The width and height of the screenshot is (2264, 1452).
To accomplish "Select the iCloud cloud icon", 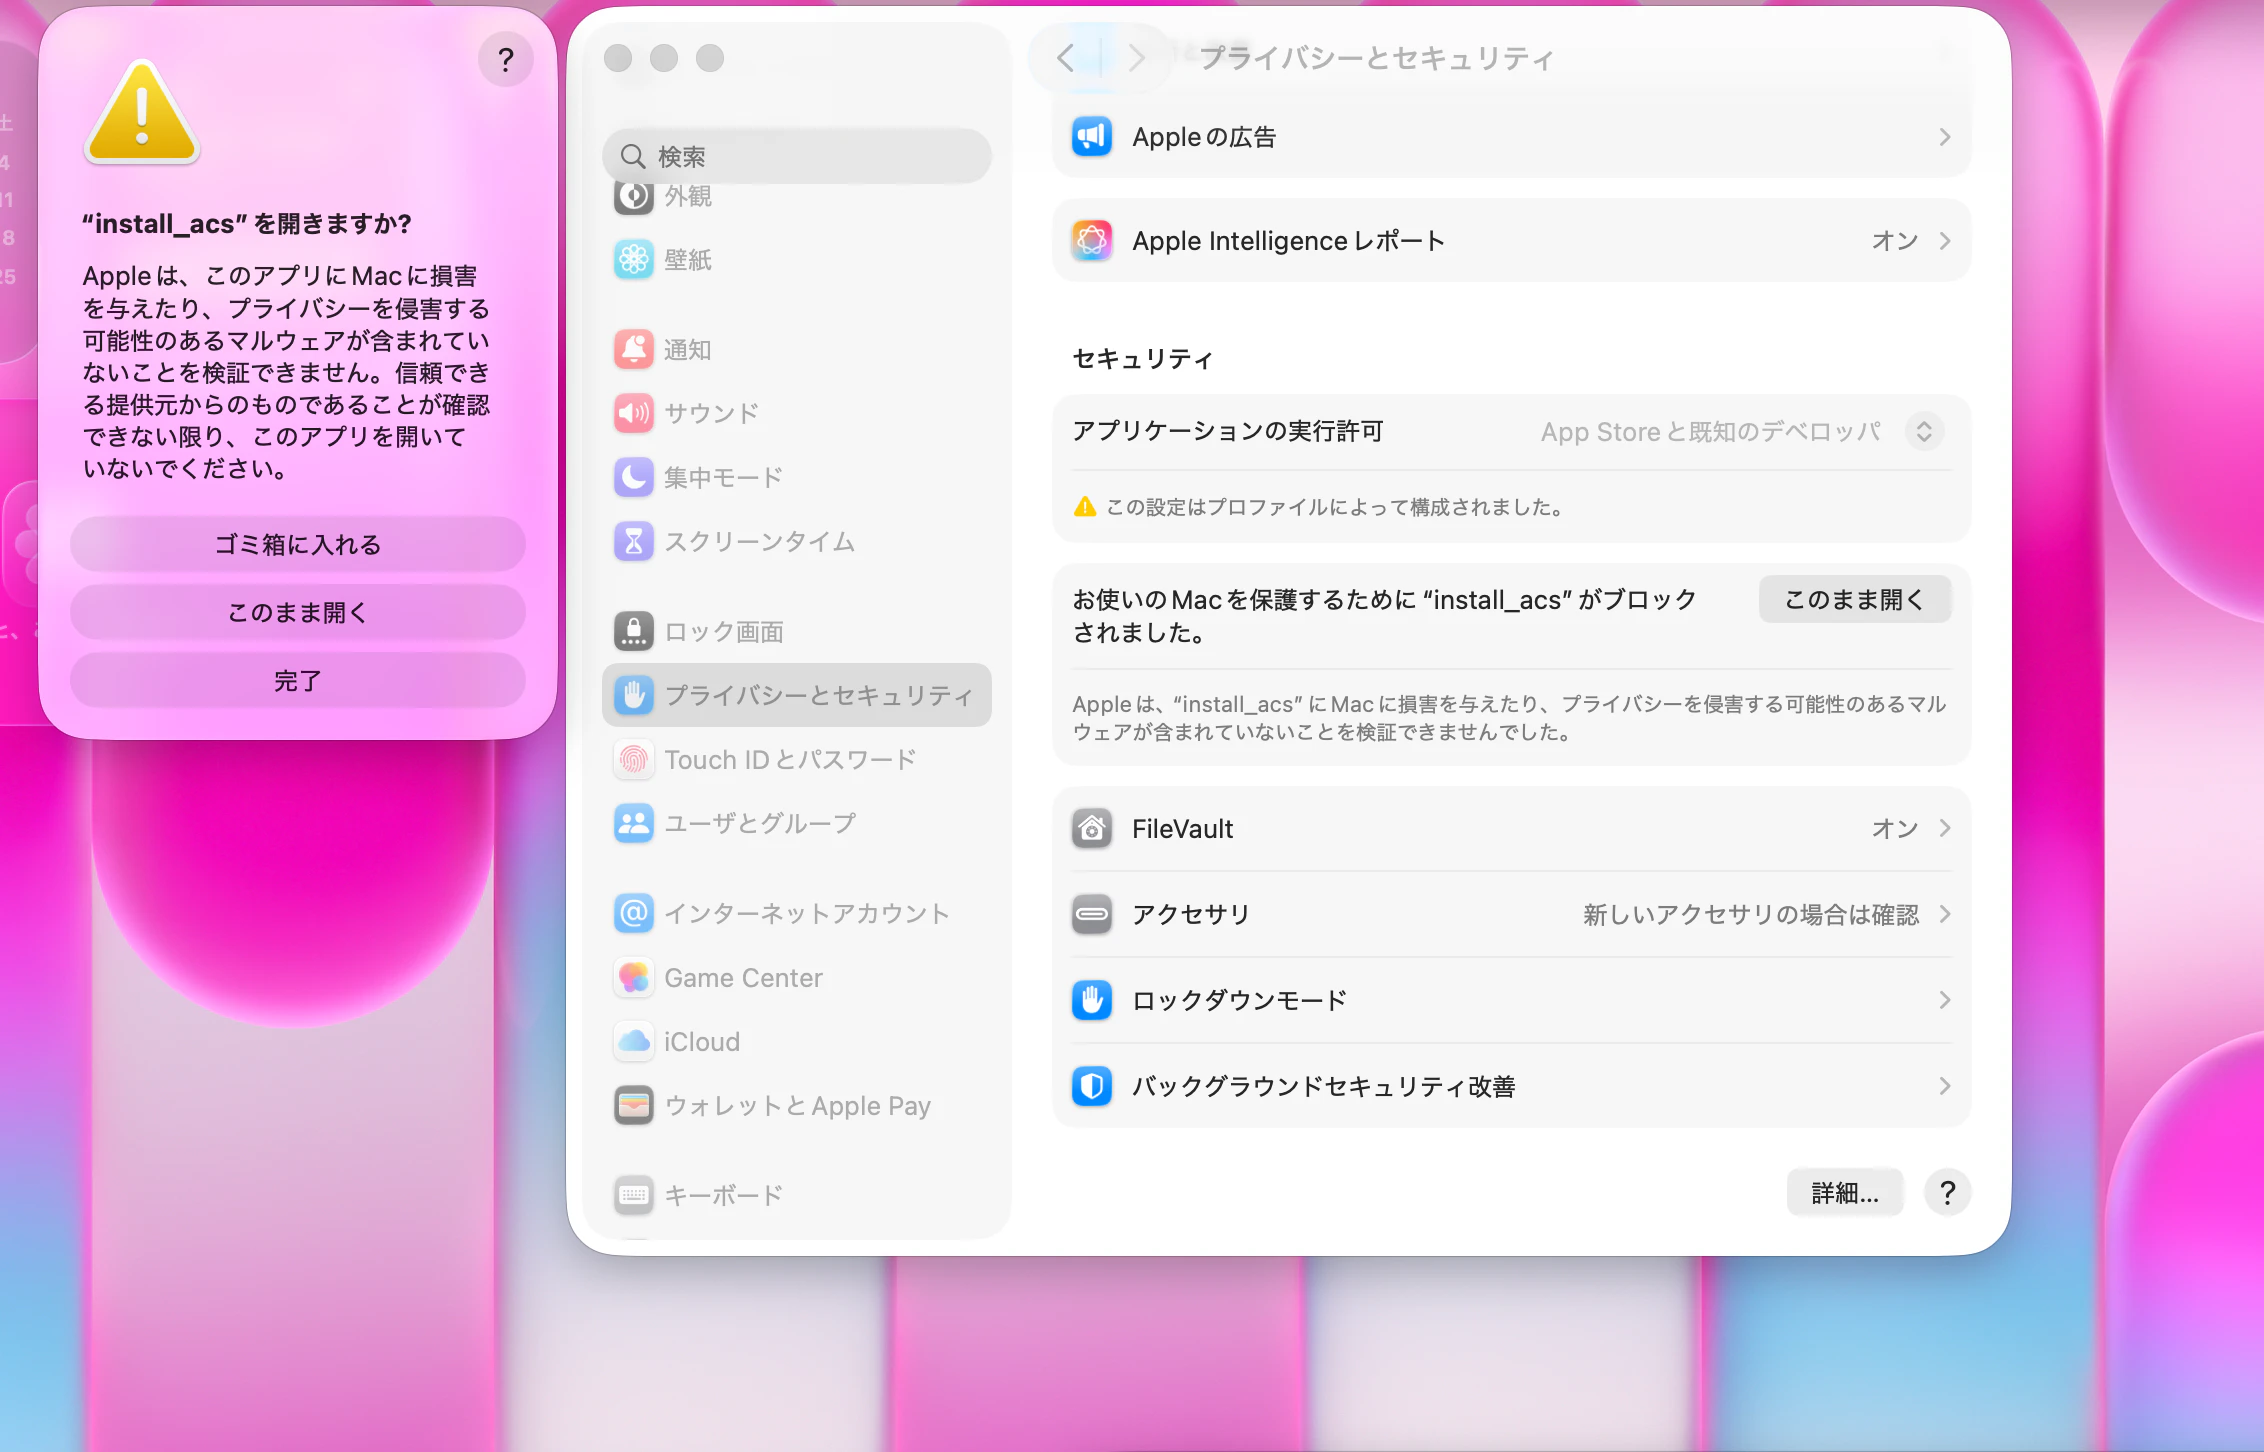I will [633, 1041].
